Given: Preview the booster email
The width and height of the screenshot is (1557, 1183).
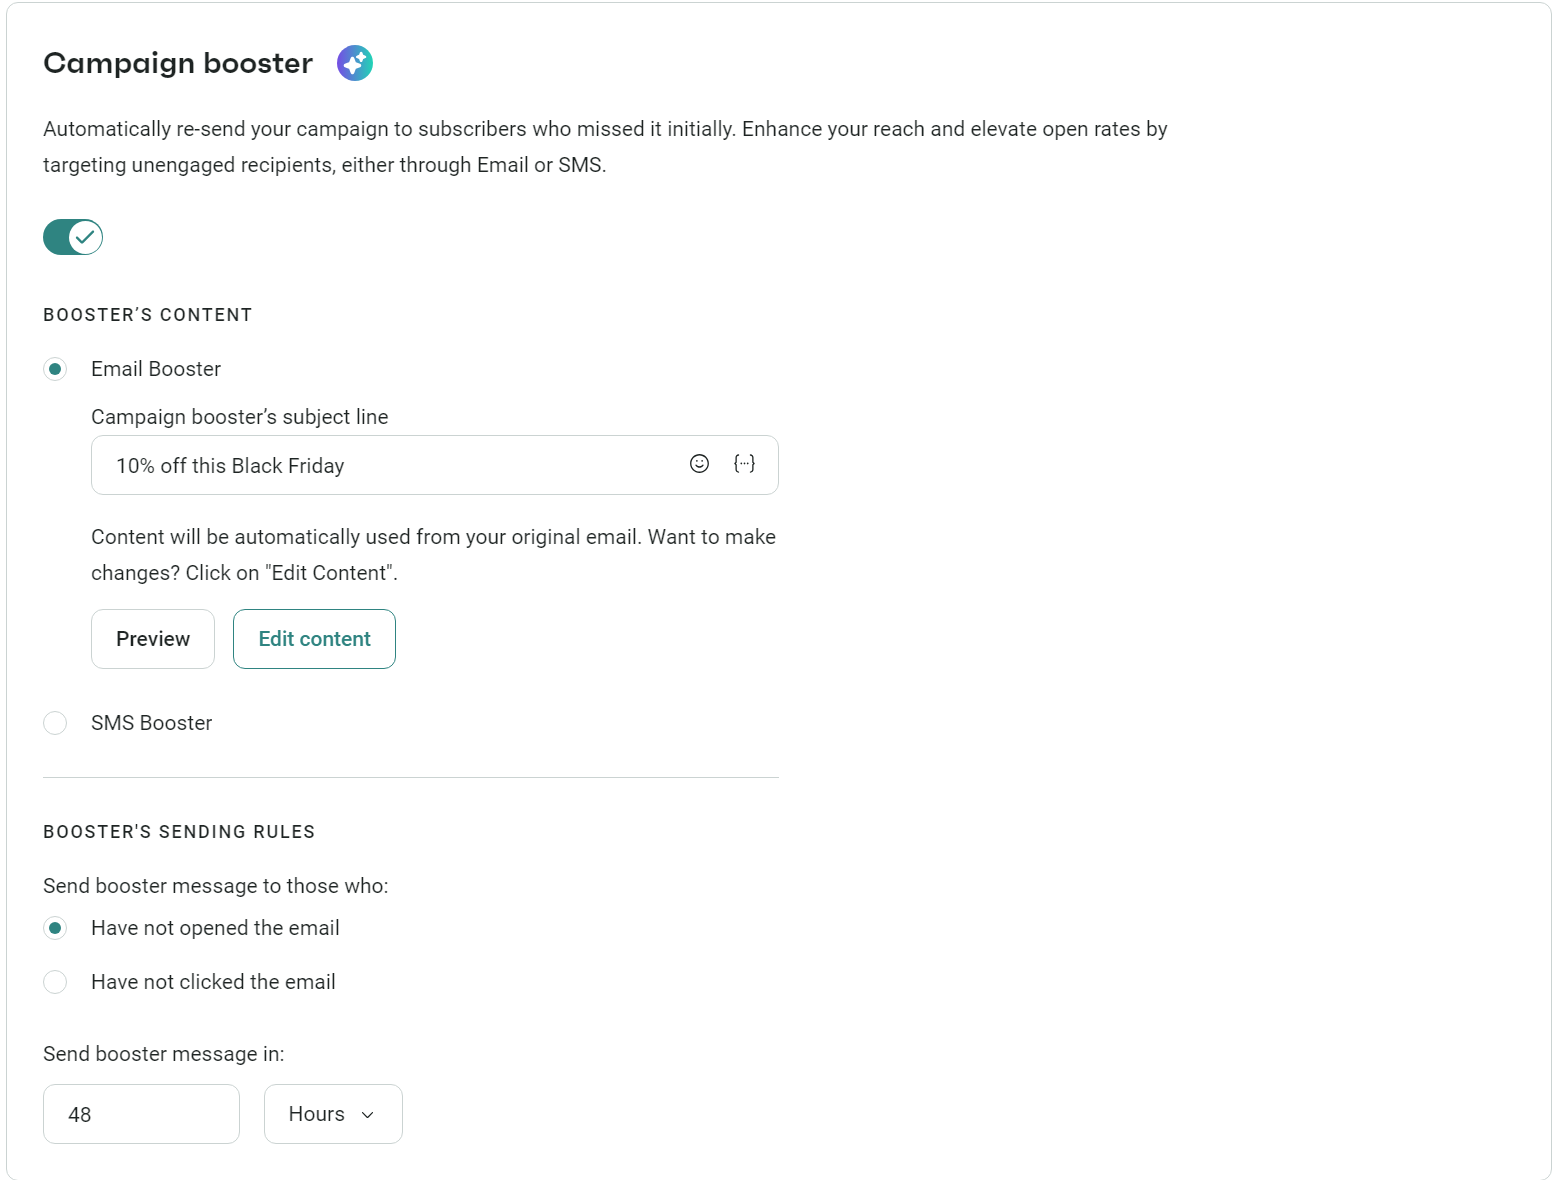Looking at the screenshot, I should coord(152,638).
